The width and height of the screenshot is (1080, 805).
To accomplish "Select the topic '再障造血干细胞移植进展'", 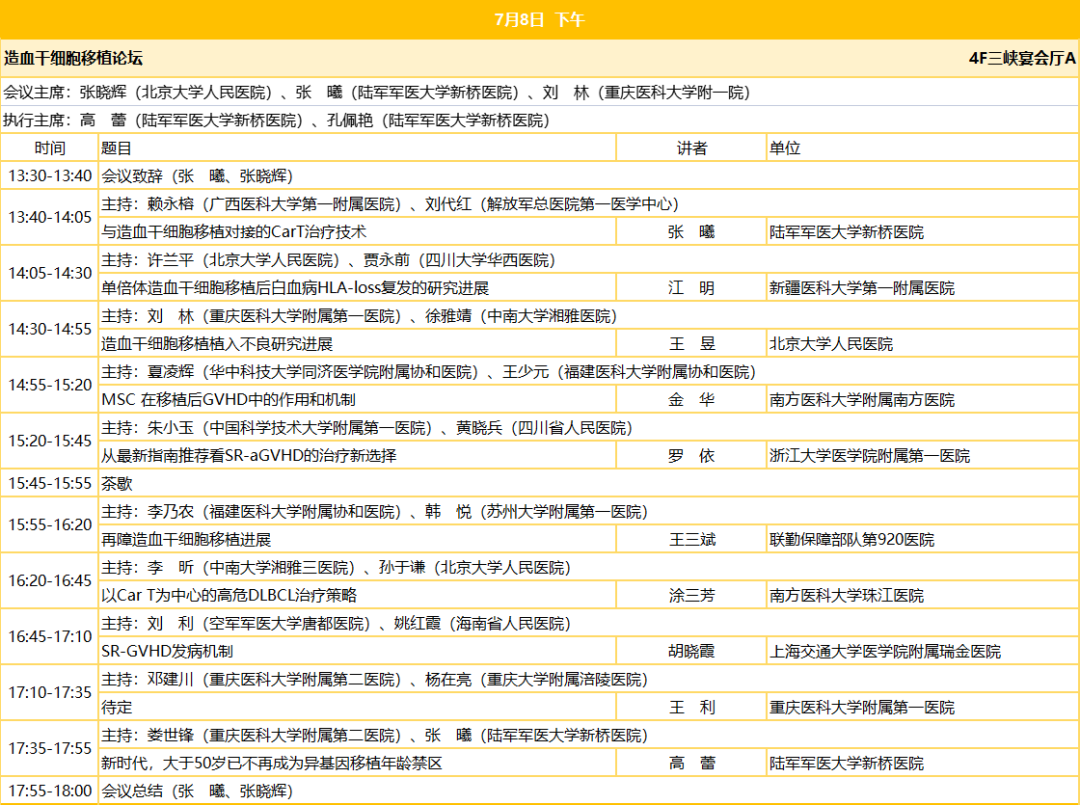I will [x=357, y=539].
